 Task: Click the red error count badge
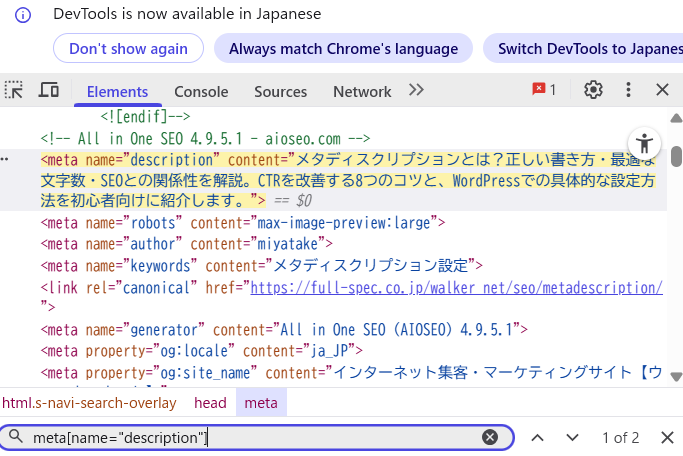pos(545,90)
